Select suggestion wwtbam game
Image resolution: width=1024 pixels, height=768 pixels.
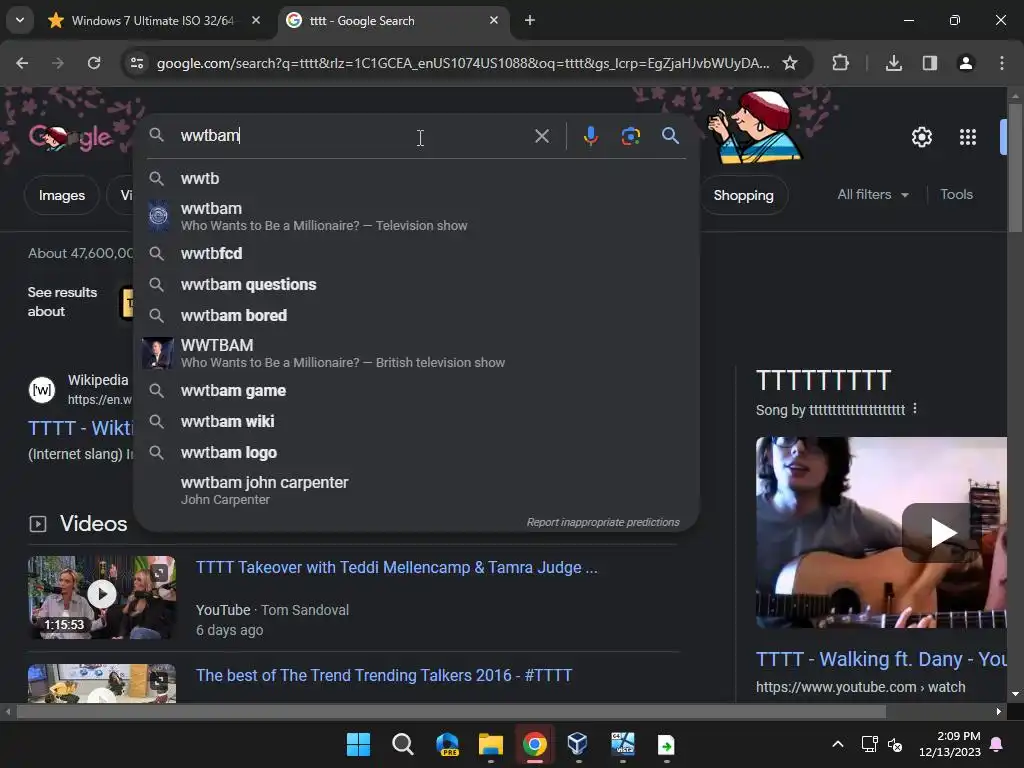tap(416, 391)
